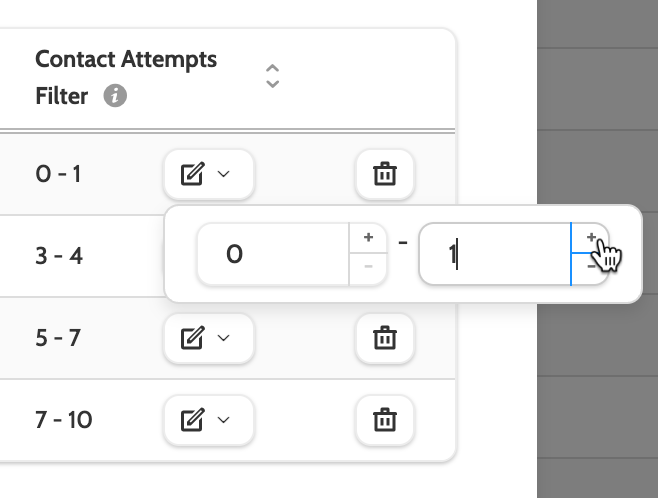
Task: Select the 3 - 4 range label
Action: pos(59,256)
